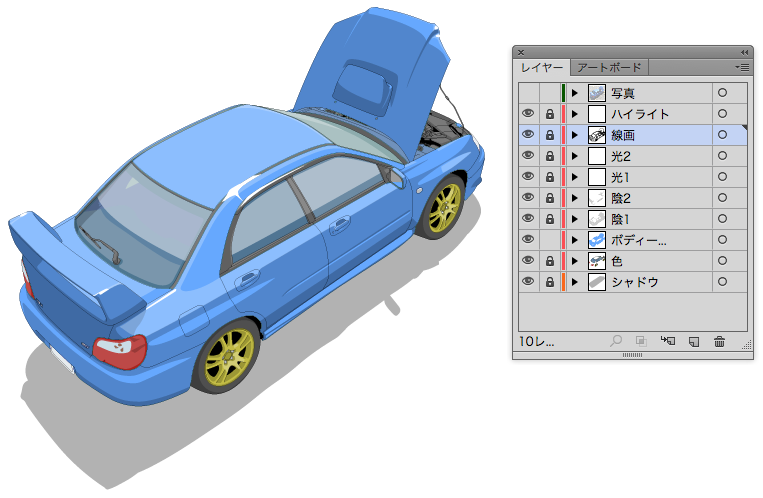
Task: Target the 写真 layer circle
Action: pyautogui.click(x=722, y=92)
